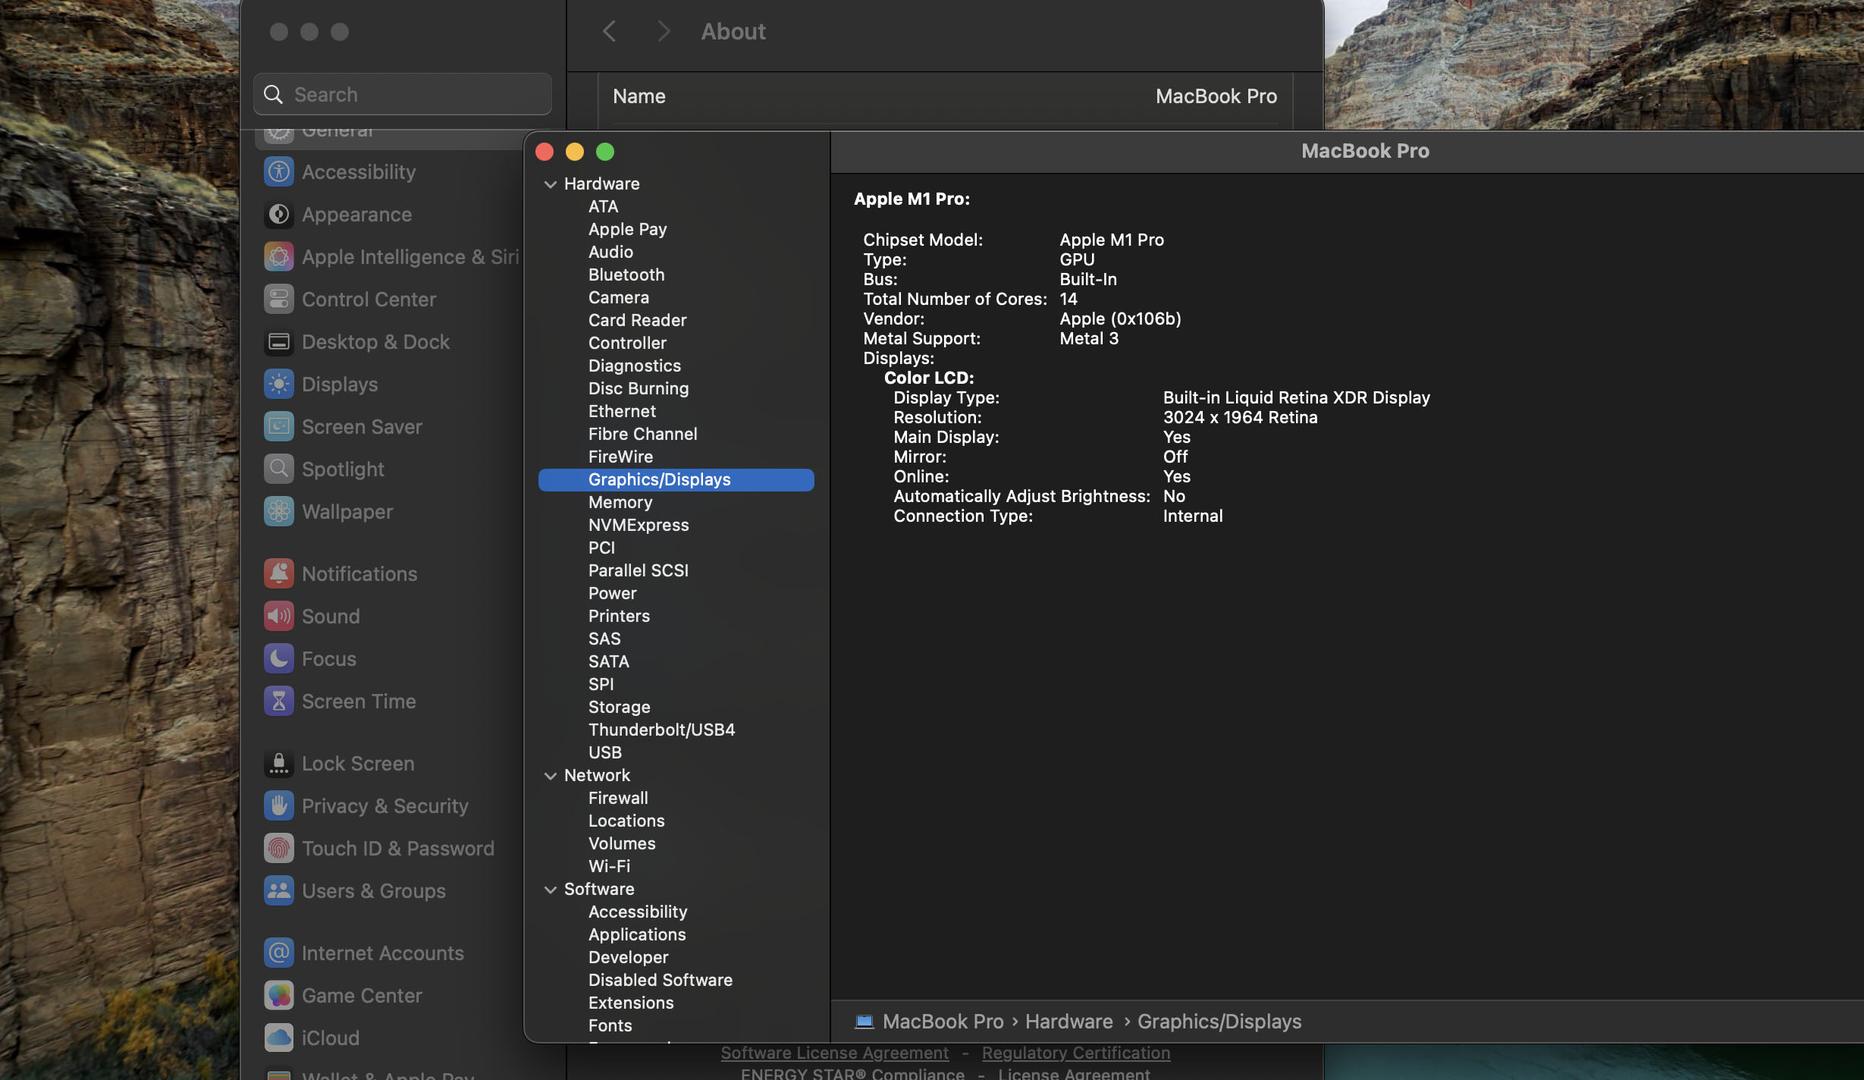Open Screen Time hourglass icon

pos(279,701)
